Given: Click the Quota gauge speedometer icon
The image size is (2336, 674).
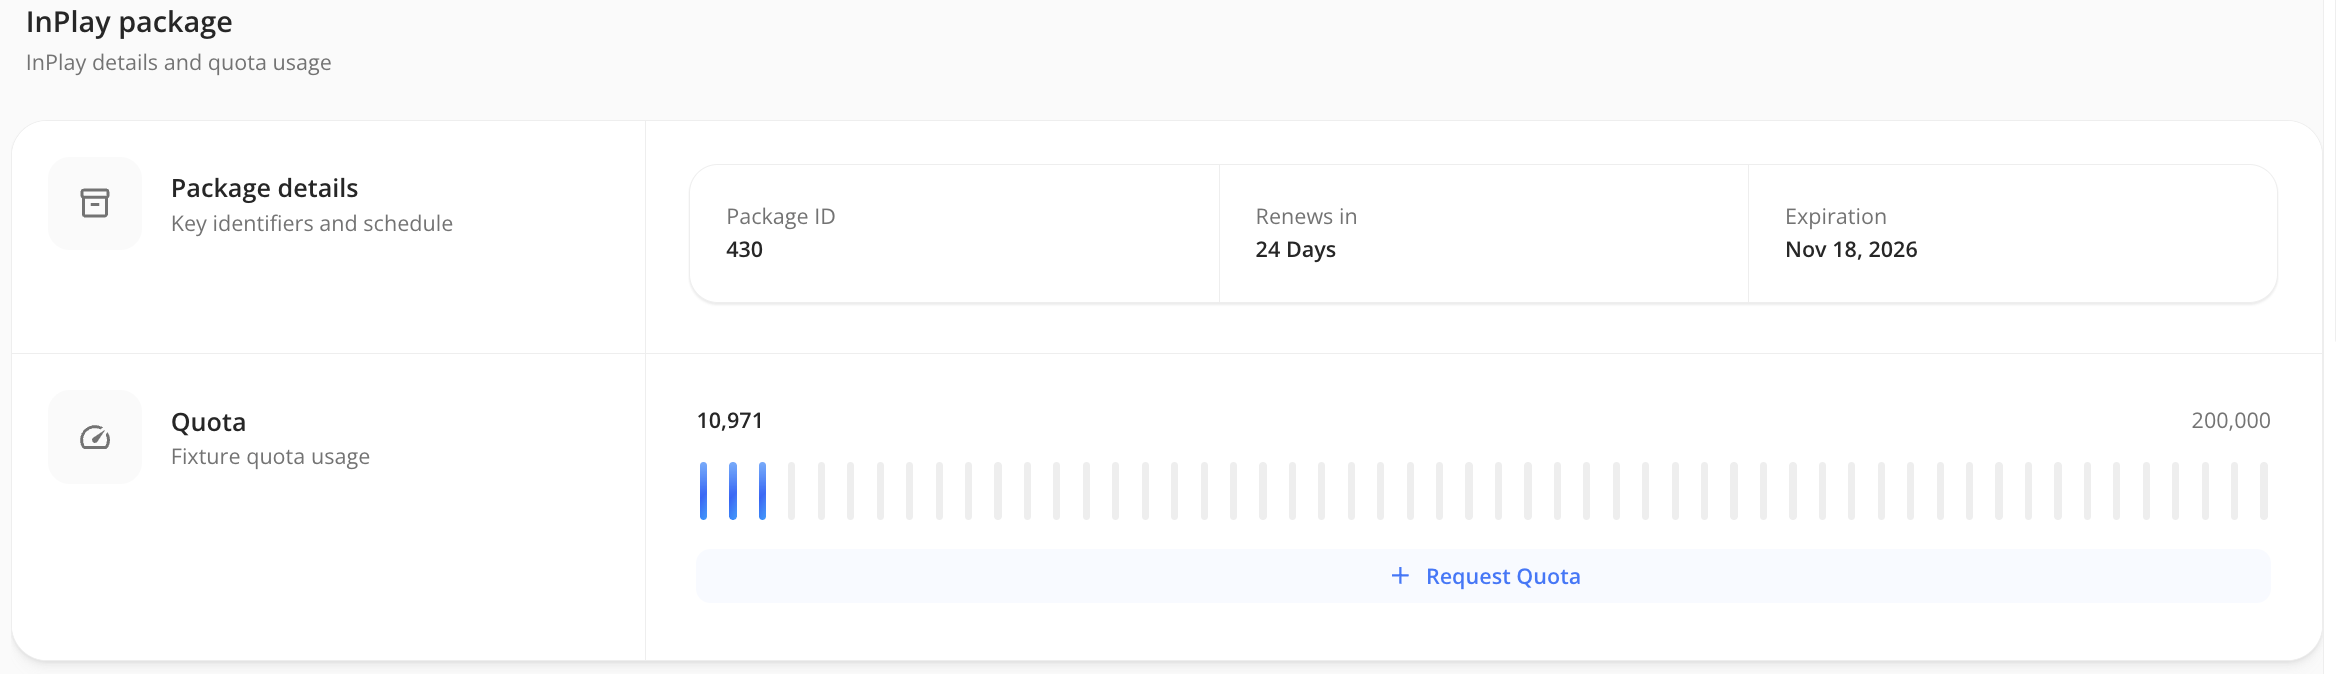Looking at the screenshot, I should pyautogui.click(x=95, y=437).
